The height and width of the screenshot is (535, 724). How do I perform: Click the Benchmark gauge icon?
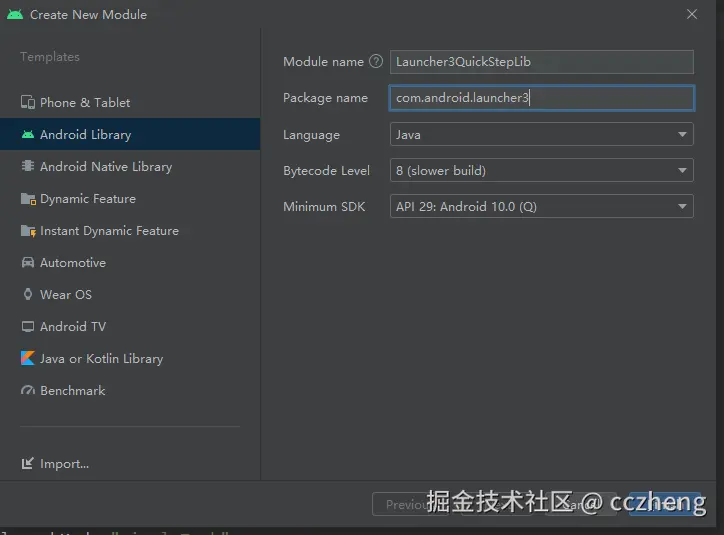tap(28, 391)
